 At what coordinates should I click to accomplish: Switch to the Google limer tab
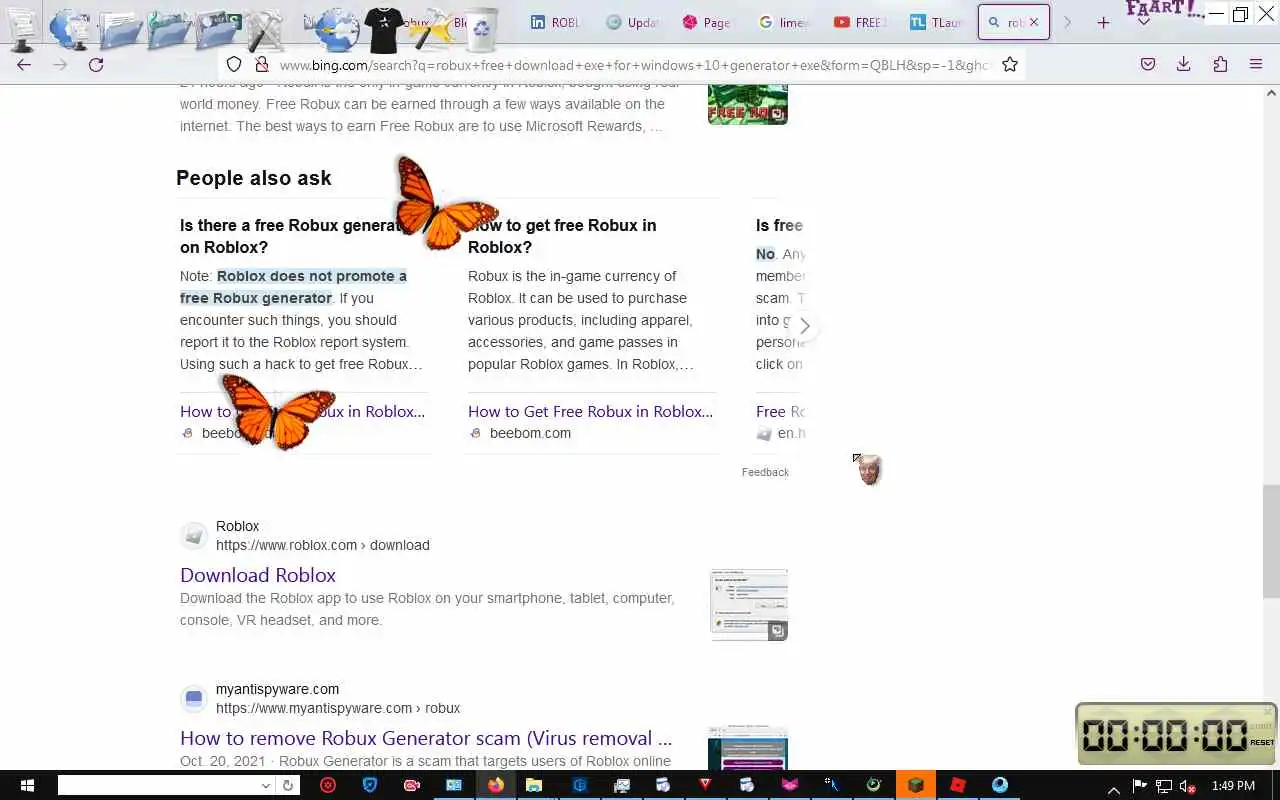tap(783, 22)
